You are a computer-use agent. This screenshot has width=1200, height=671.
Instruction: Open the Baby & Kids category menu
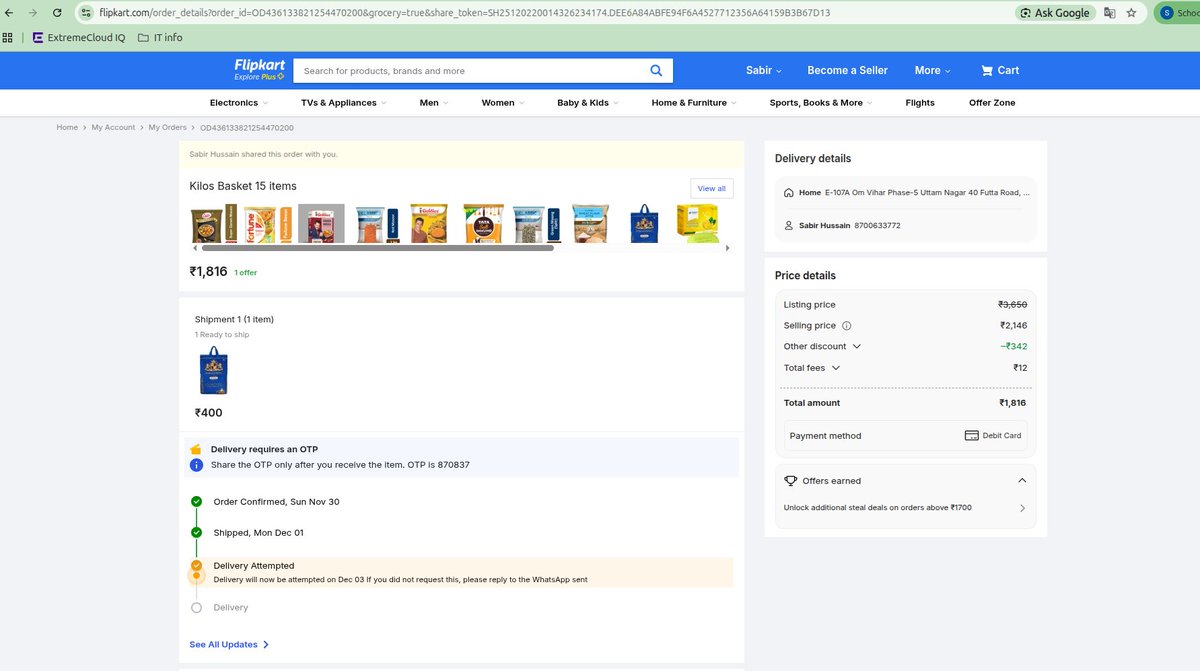(x=588, y=103)
